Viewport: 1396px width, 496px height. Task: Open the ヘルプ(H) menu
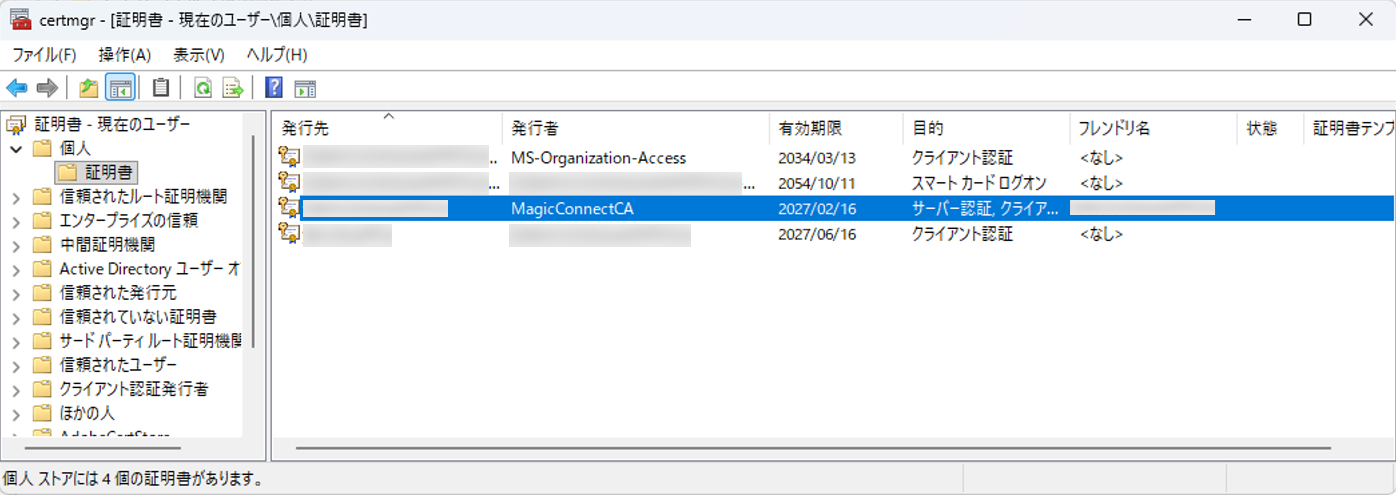(276, 55)
